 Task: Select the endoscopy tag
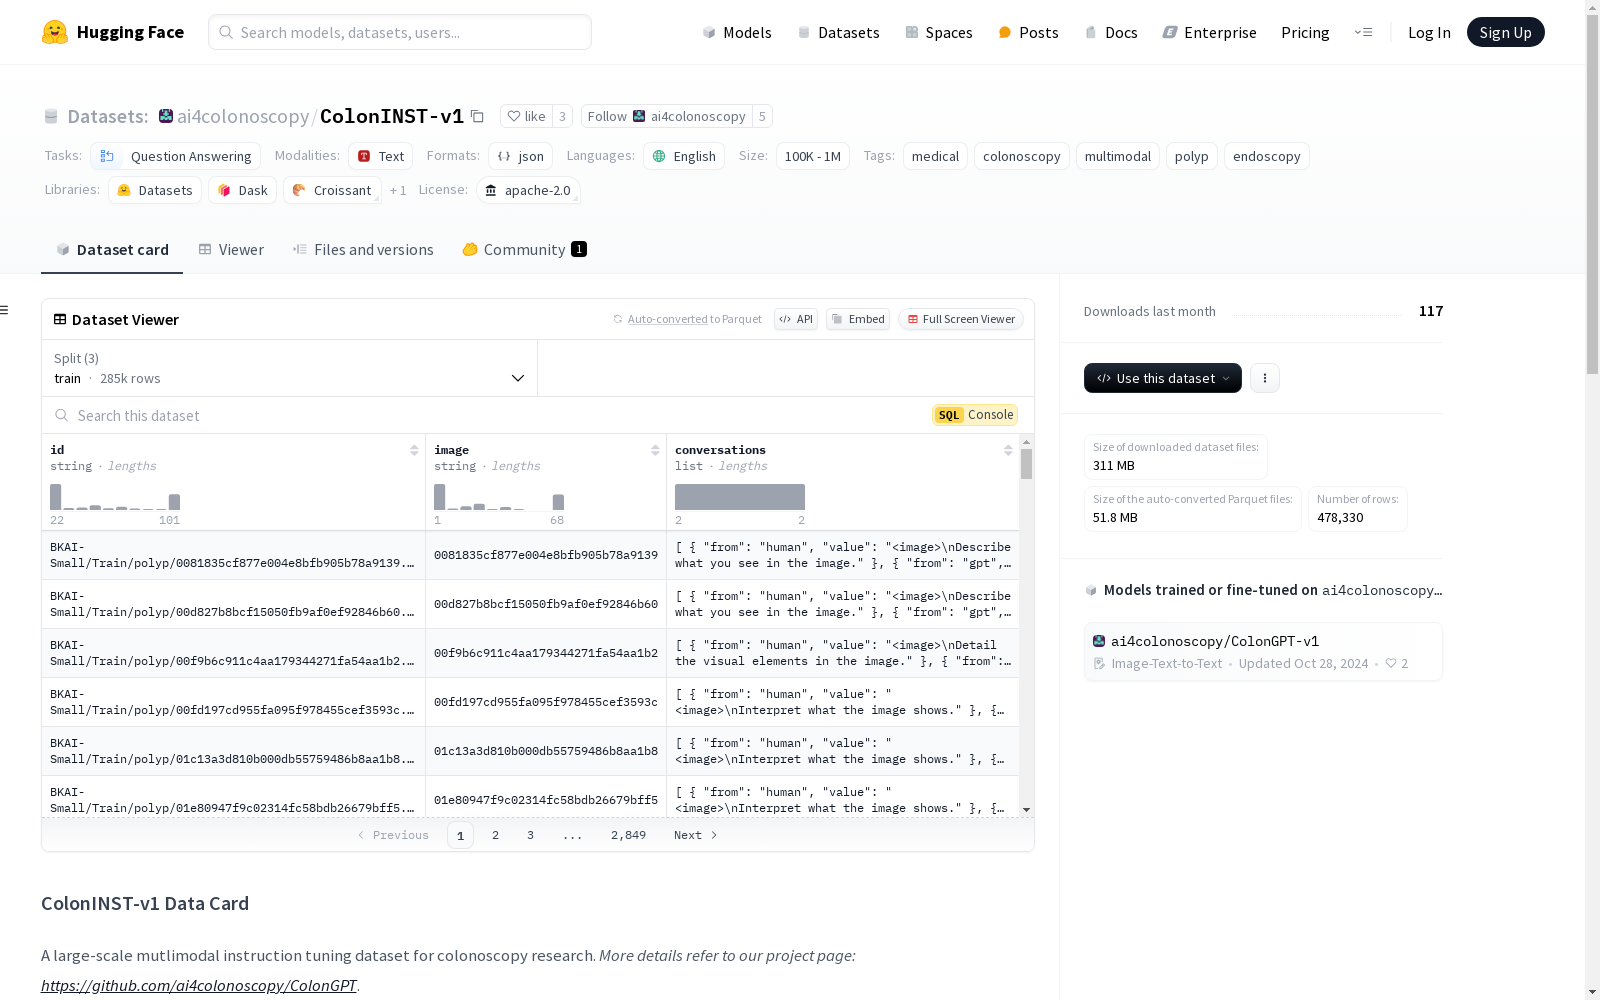(x=1266, y=156)
